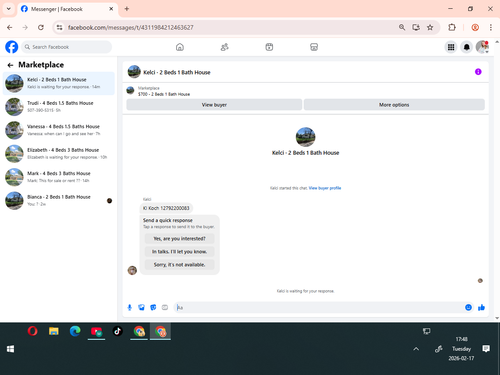
Task: Open Vanessa - 4 Beds 1.5 Baths House chat
Action: 59,130
